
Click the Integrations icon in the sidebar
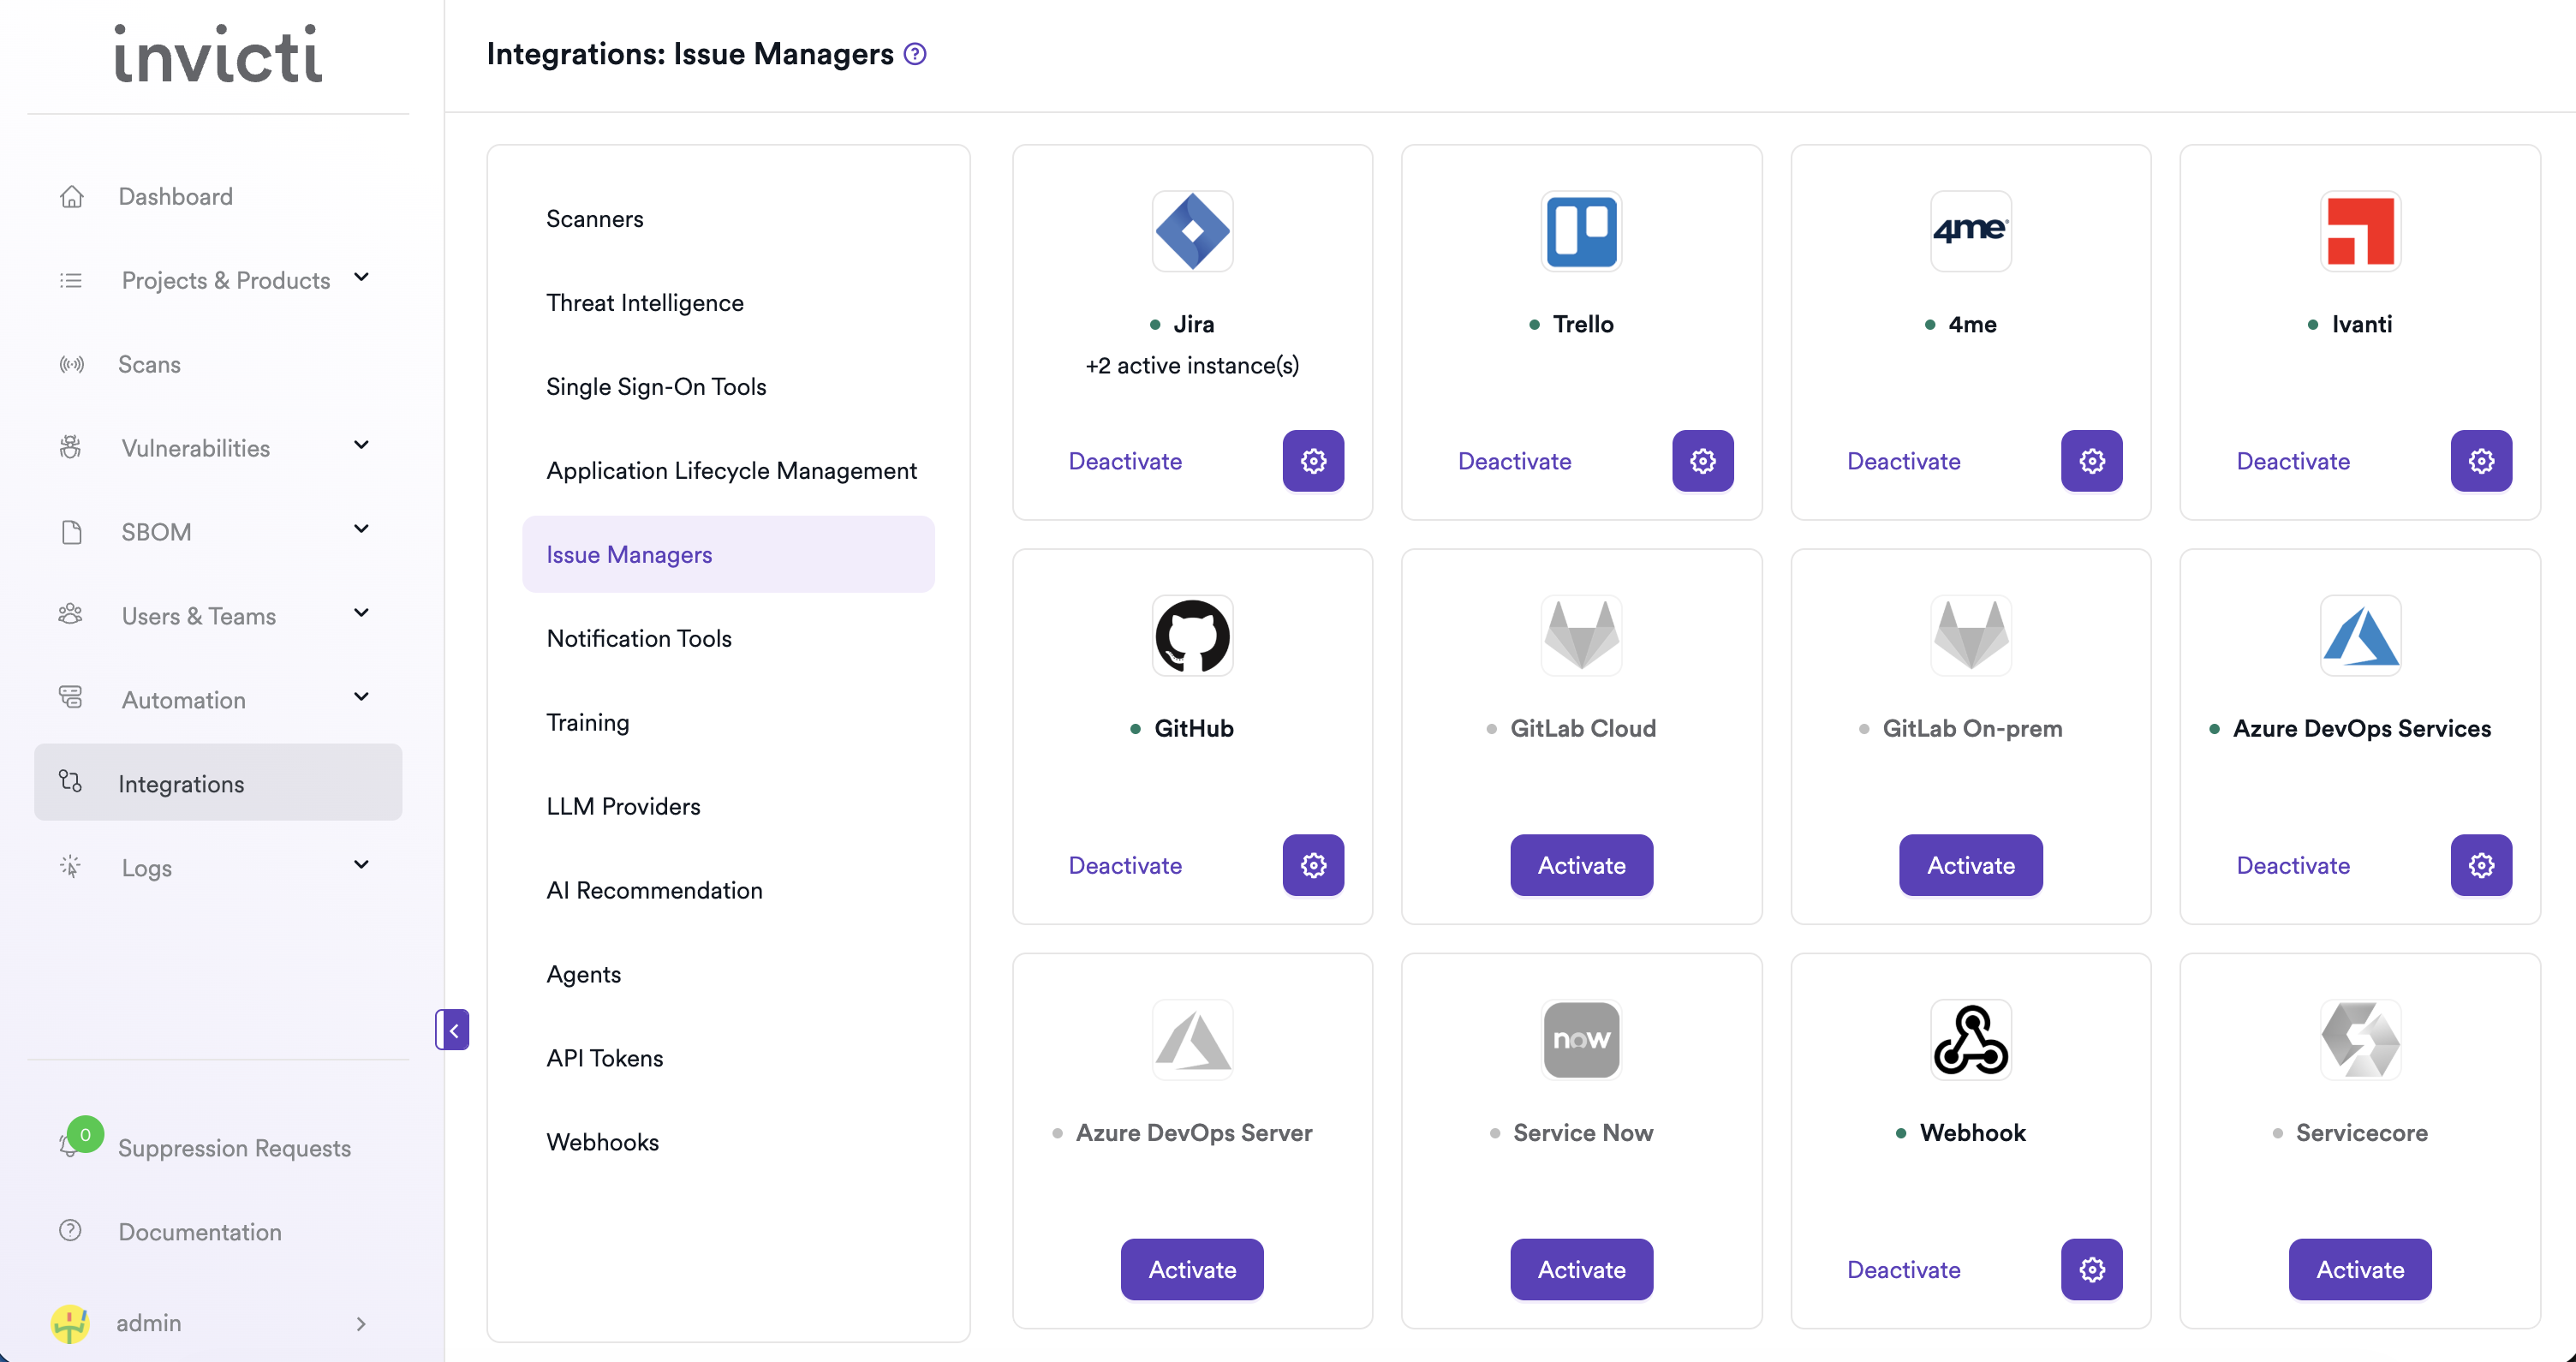tap(71, 783)
